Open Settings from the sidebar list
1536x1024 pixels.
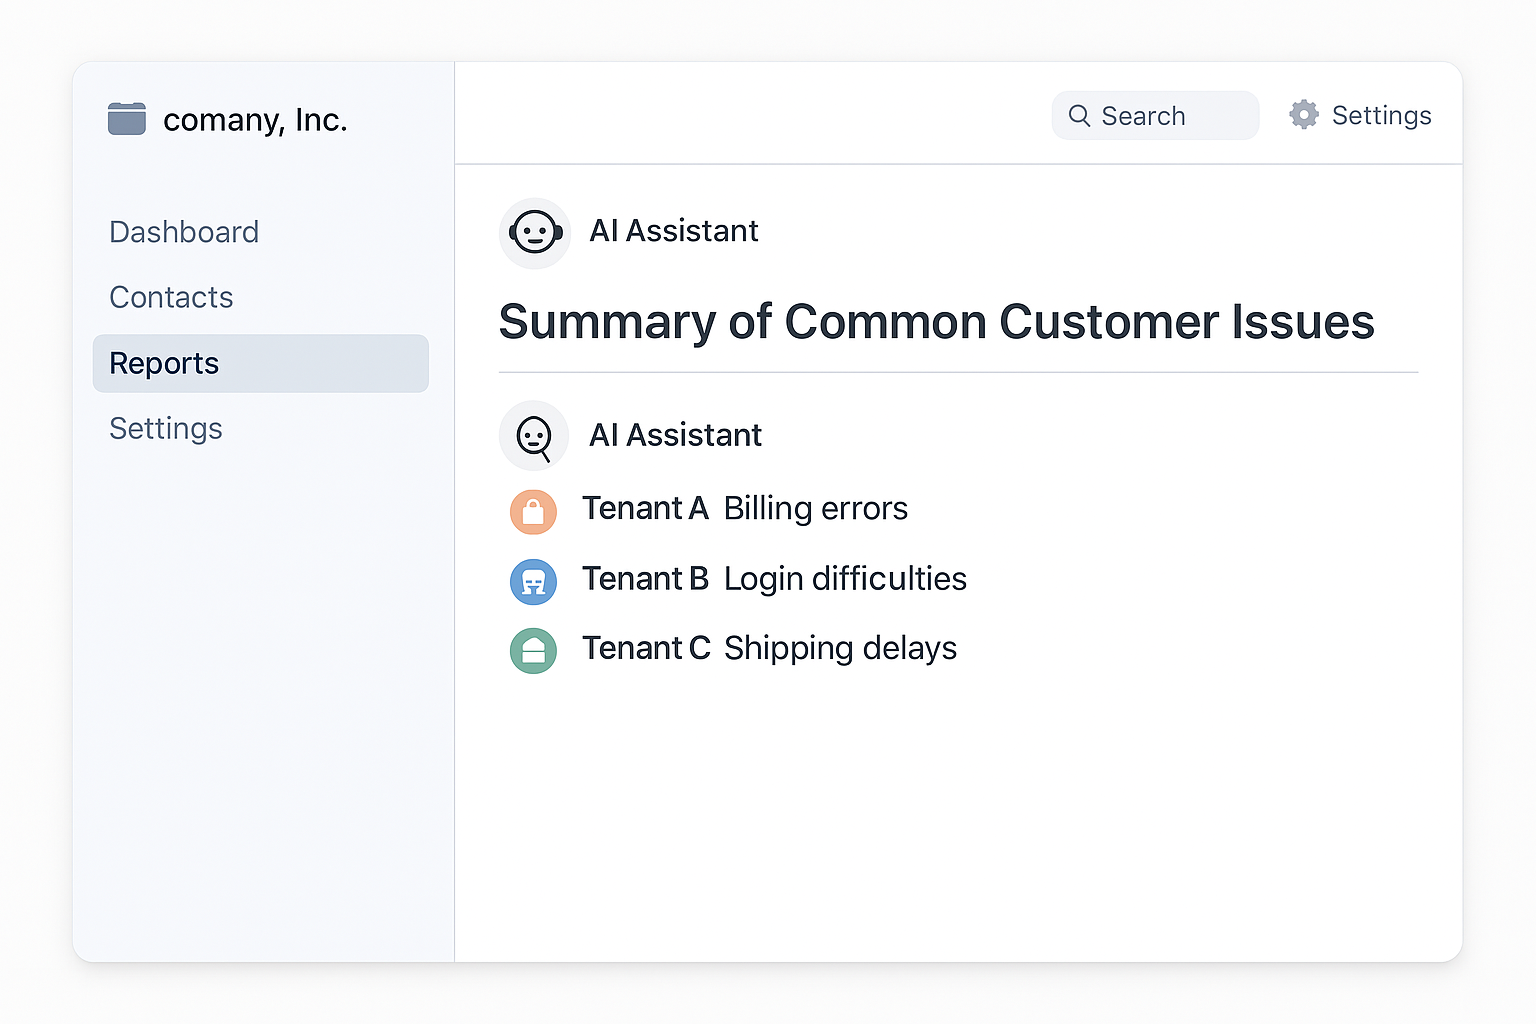165,428
